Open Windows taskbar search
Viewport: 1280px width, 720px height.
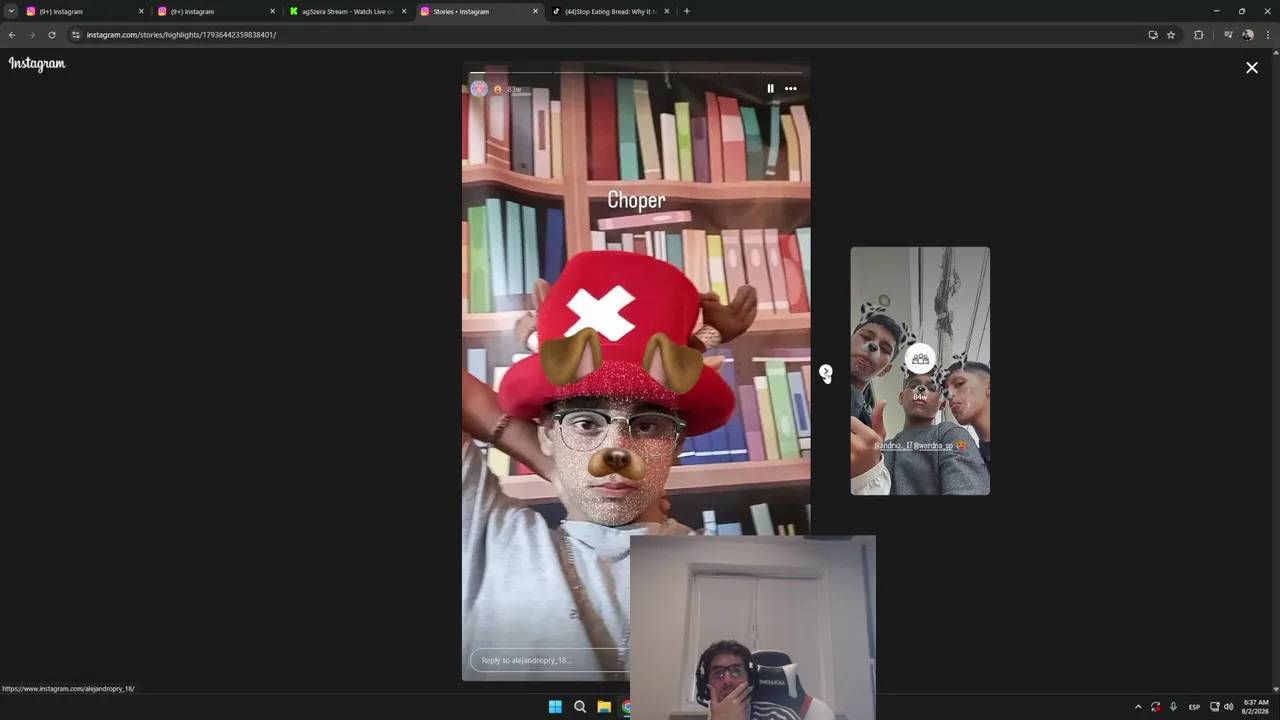[580, 707]
